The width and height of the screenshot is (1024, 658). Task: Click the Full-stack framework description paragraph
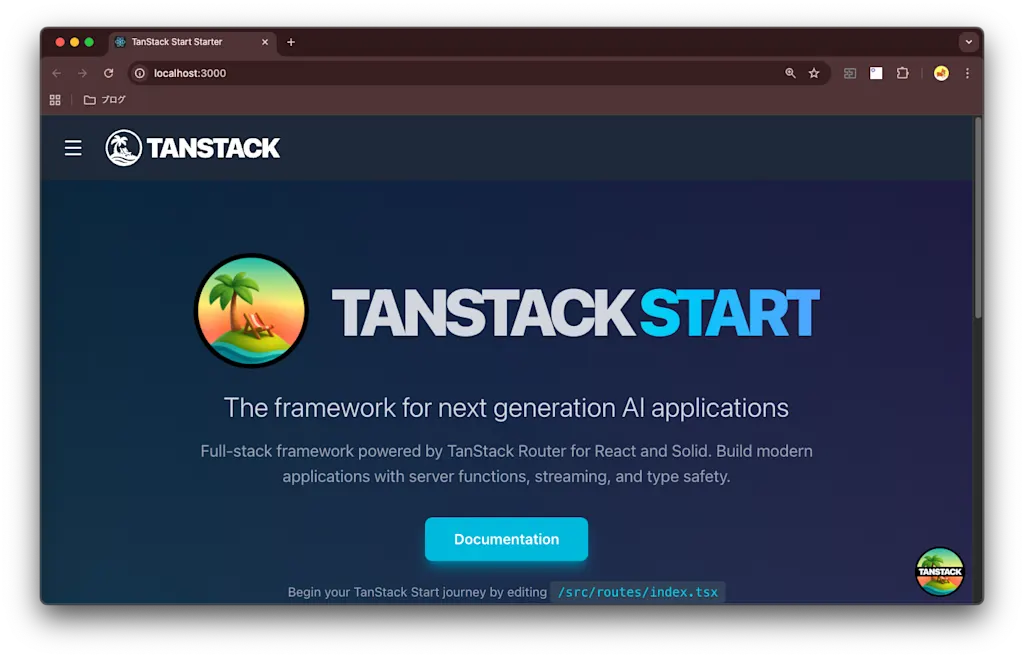(x=506, y=463)
